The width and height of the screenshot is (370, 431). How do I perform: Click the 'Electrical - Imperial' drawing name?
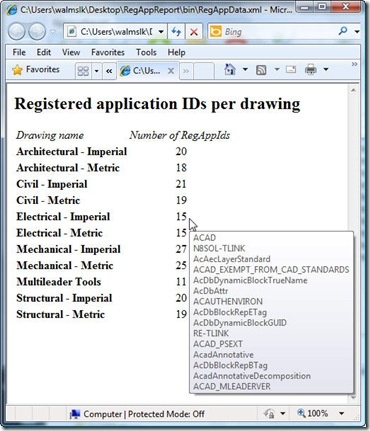pyautogui.click(x=63, y=217)
